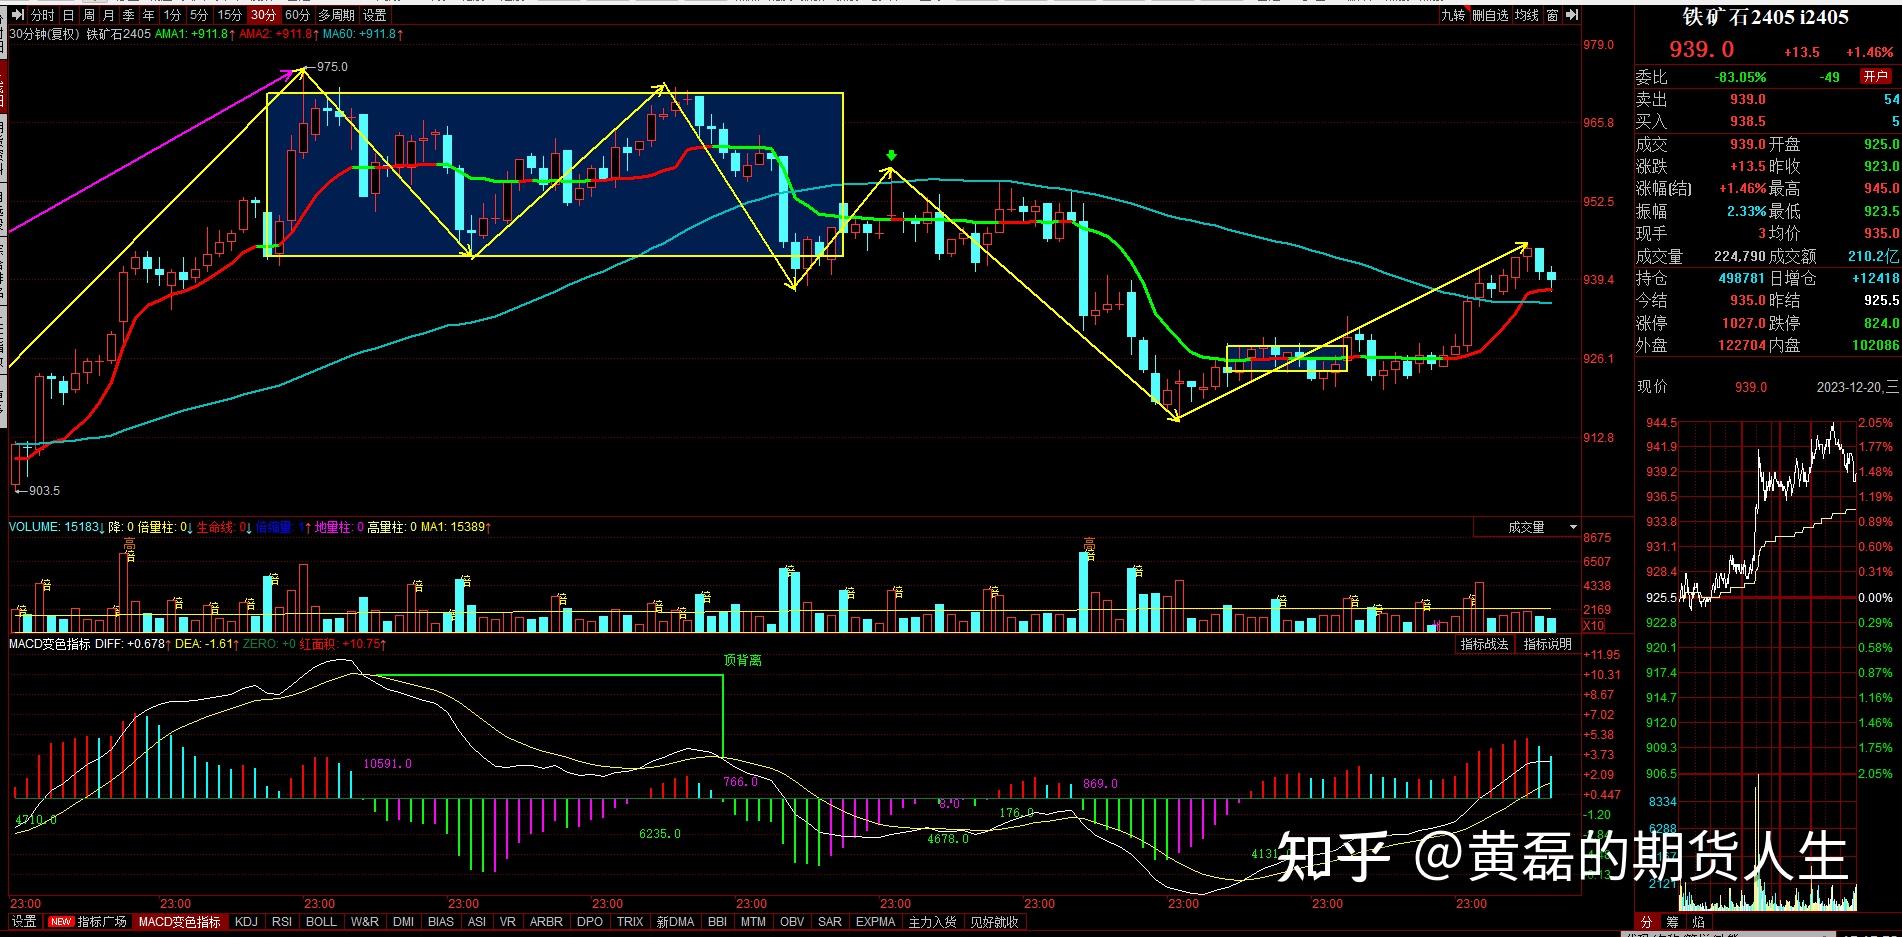Click the X10 volume scale label
1902x937 pixels.
[1594, 626]
